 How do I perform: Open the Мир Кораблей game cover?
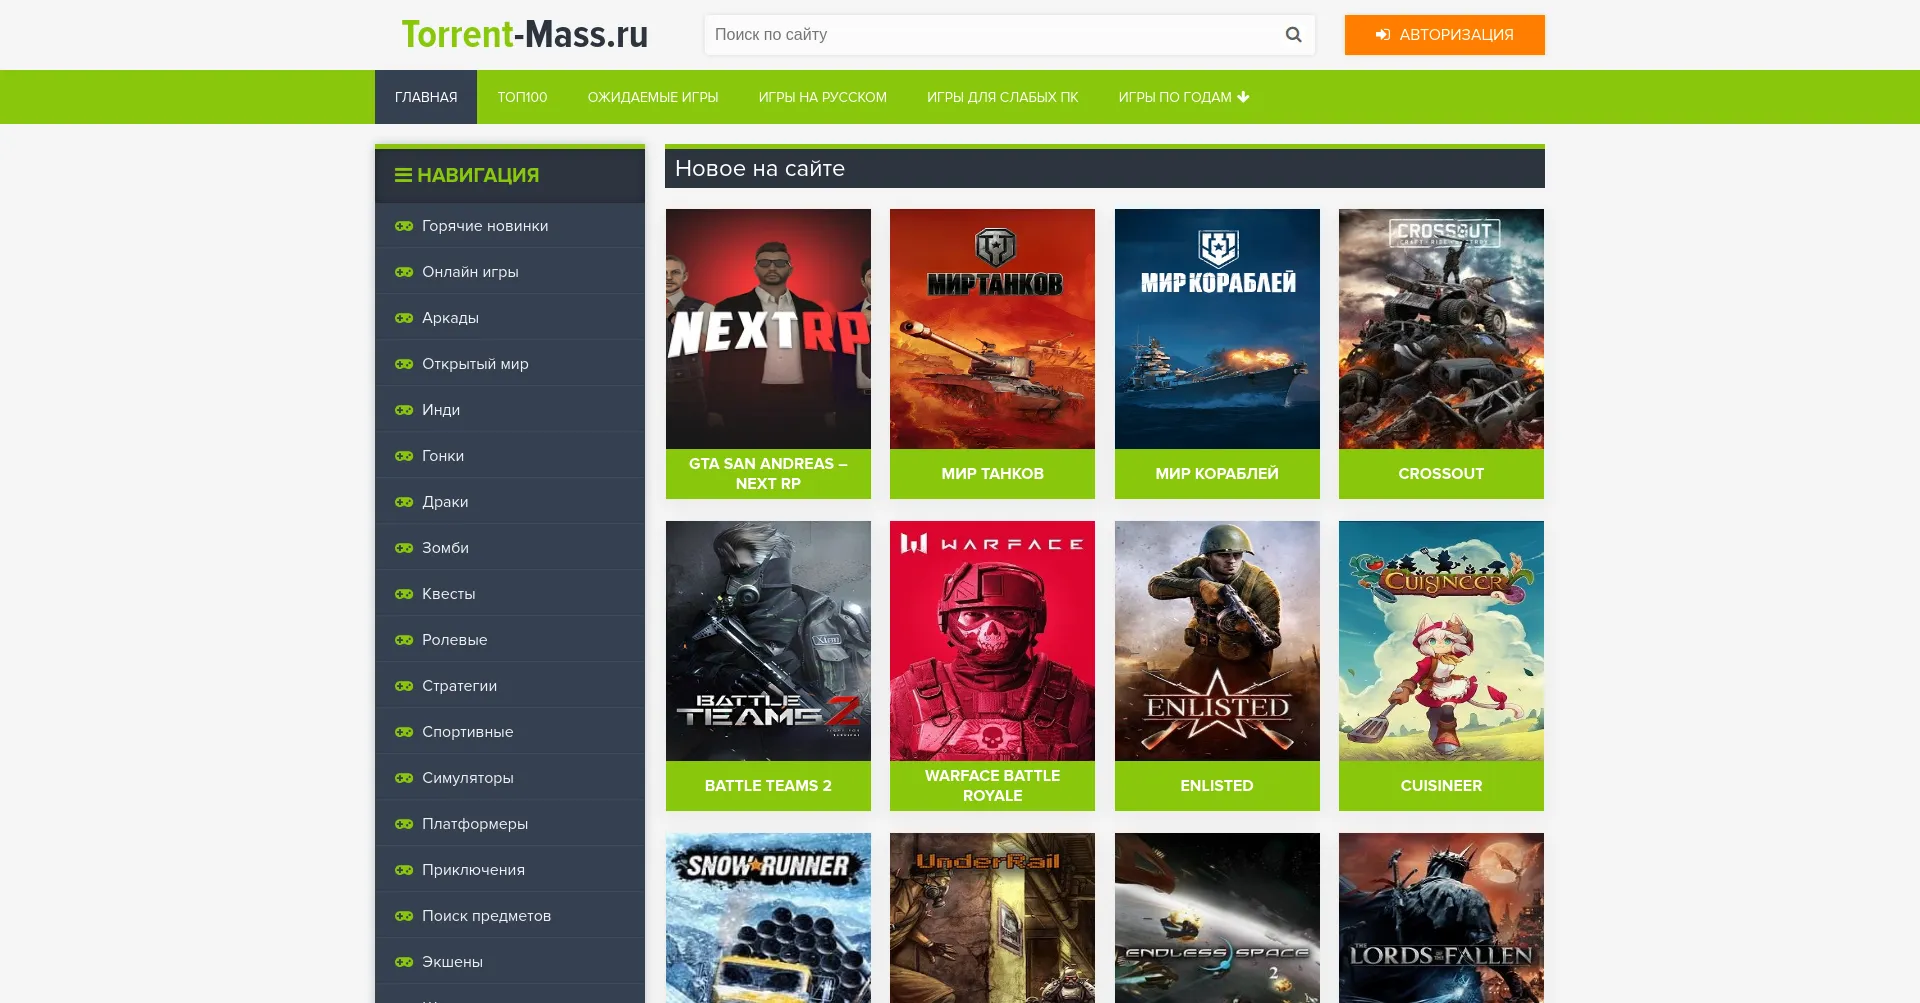point(1217,329)
